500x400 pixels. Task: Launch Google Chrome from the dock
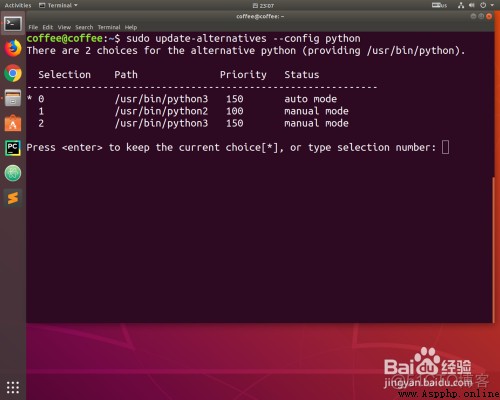(x=13, y=73)
